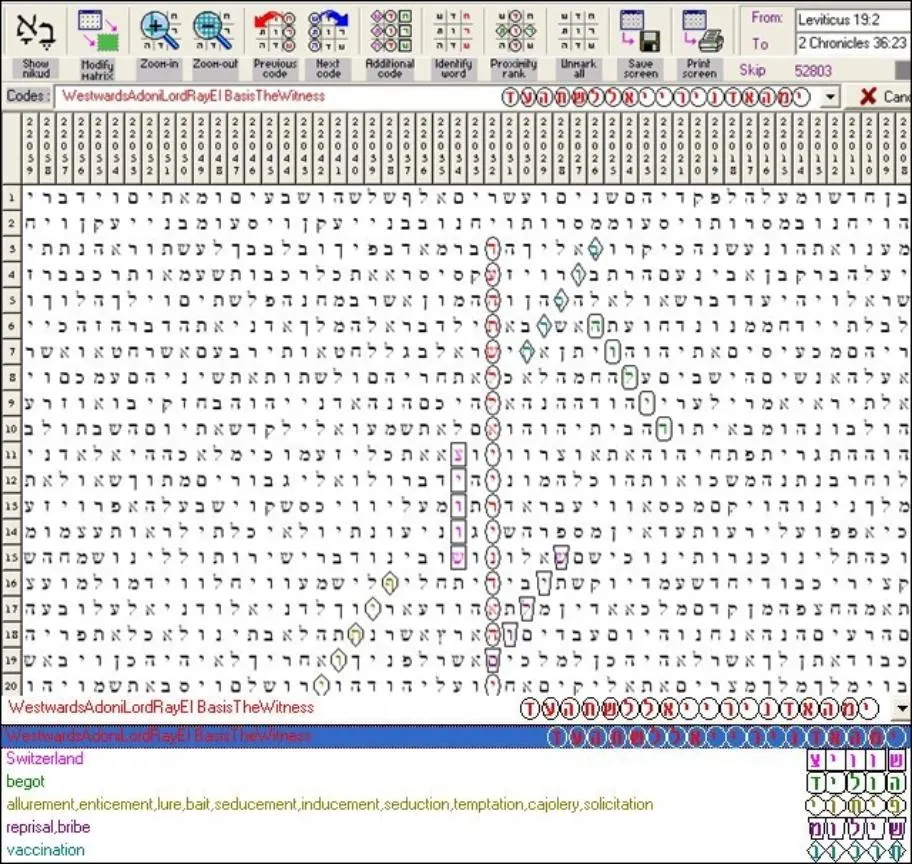Click the Hebrew letters for allurement
The image size is (912, 864).
coord(857,806)
